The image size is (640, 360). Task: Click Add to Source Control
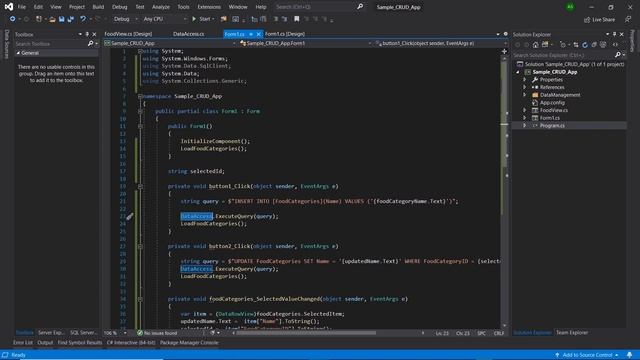click(587, 355)
